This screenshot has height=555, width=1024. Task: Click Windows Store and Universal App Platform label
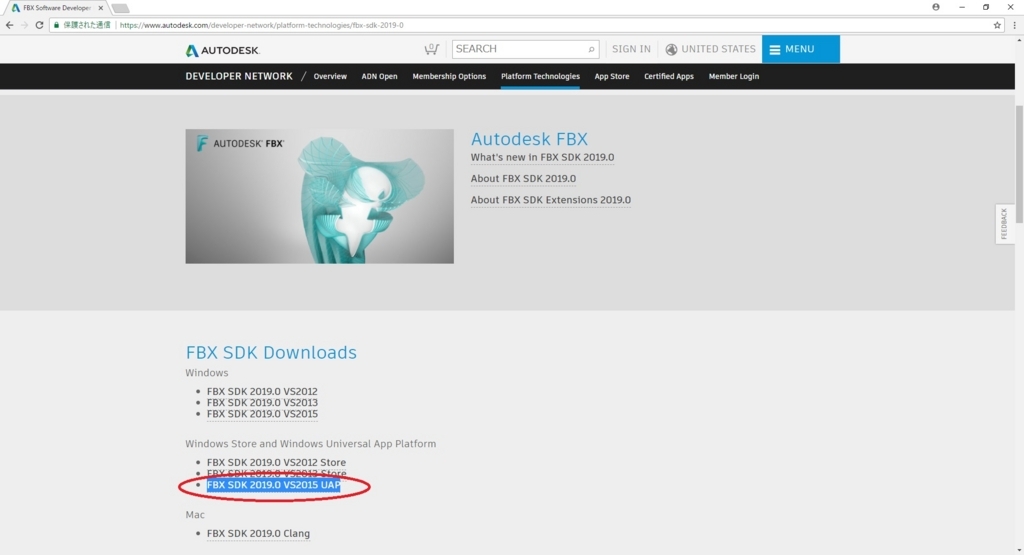310,444
